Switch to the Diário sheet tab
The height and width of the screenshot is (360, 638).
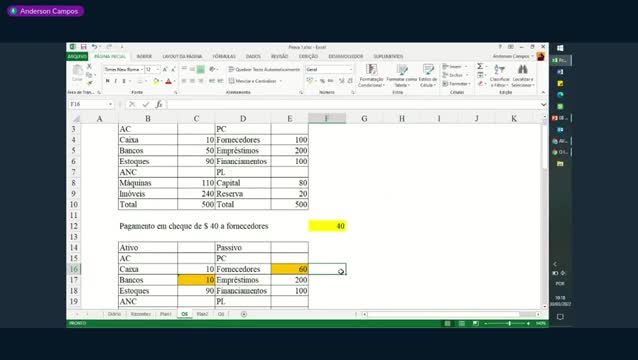pos(114,314)
